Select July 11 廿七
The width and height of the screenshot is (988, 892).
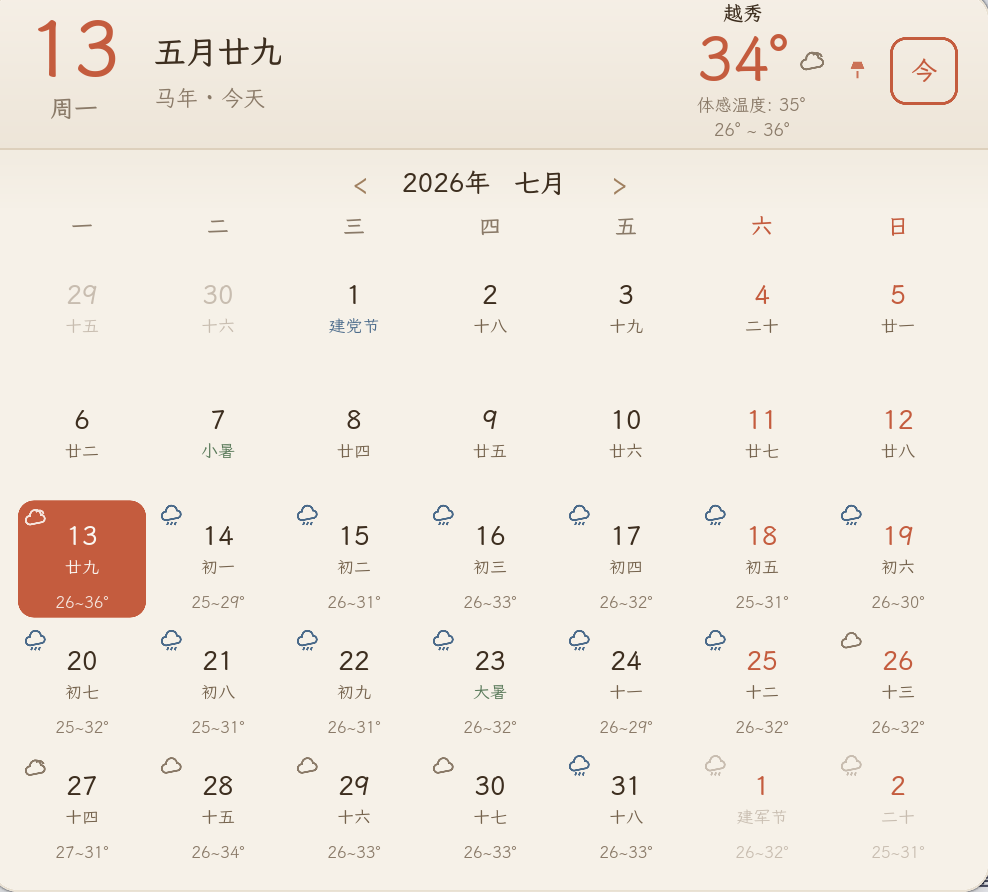click(762, 433)
